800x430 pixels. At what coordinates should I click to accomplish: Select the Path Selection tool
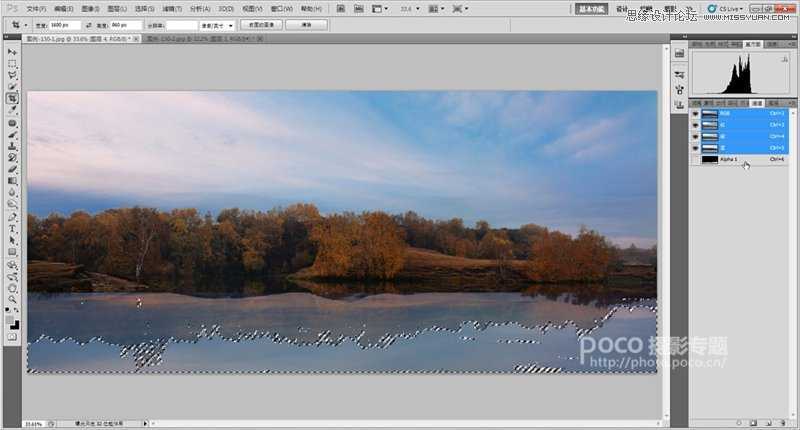(12, 240)
